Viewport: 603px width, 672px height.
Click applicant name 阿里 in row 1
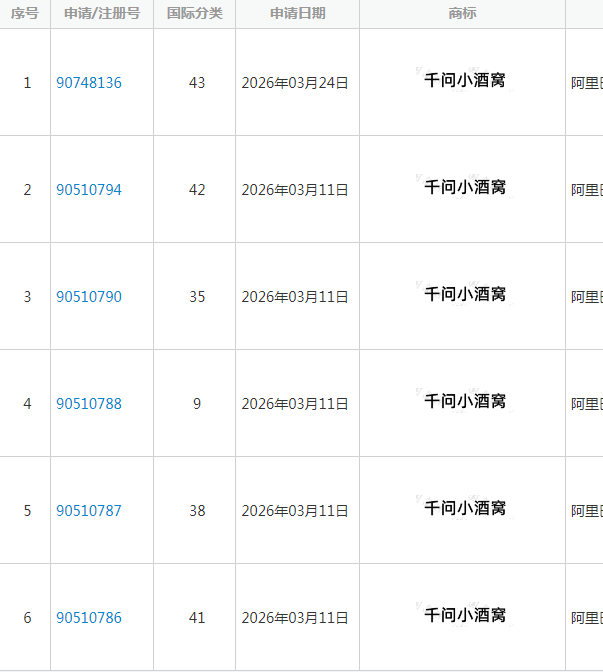coord(587,83)
